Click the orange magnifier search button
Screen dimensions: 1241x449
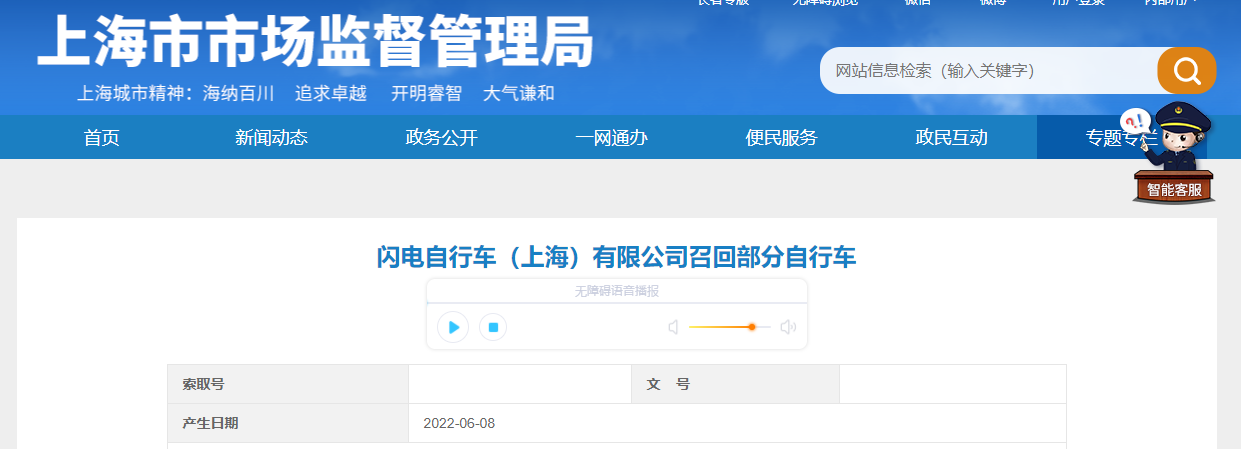click(1187, 70)
